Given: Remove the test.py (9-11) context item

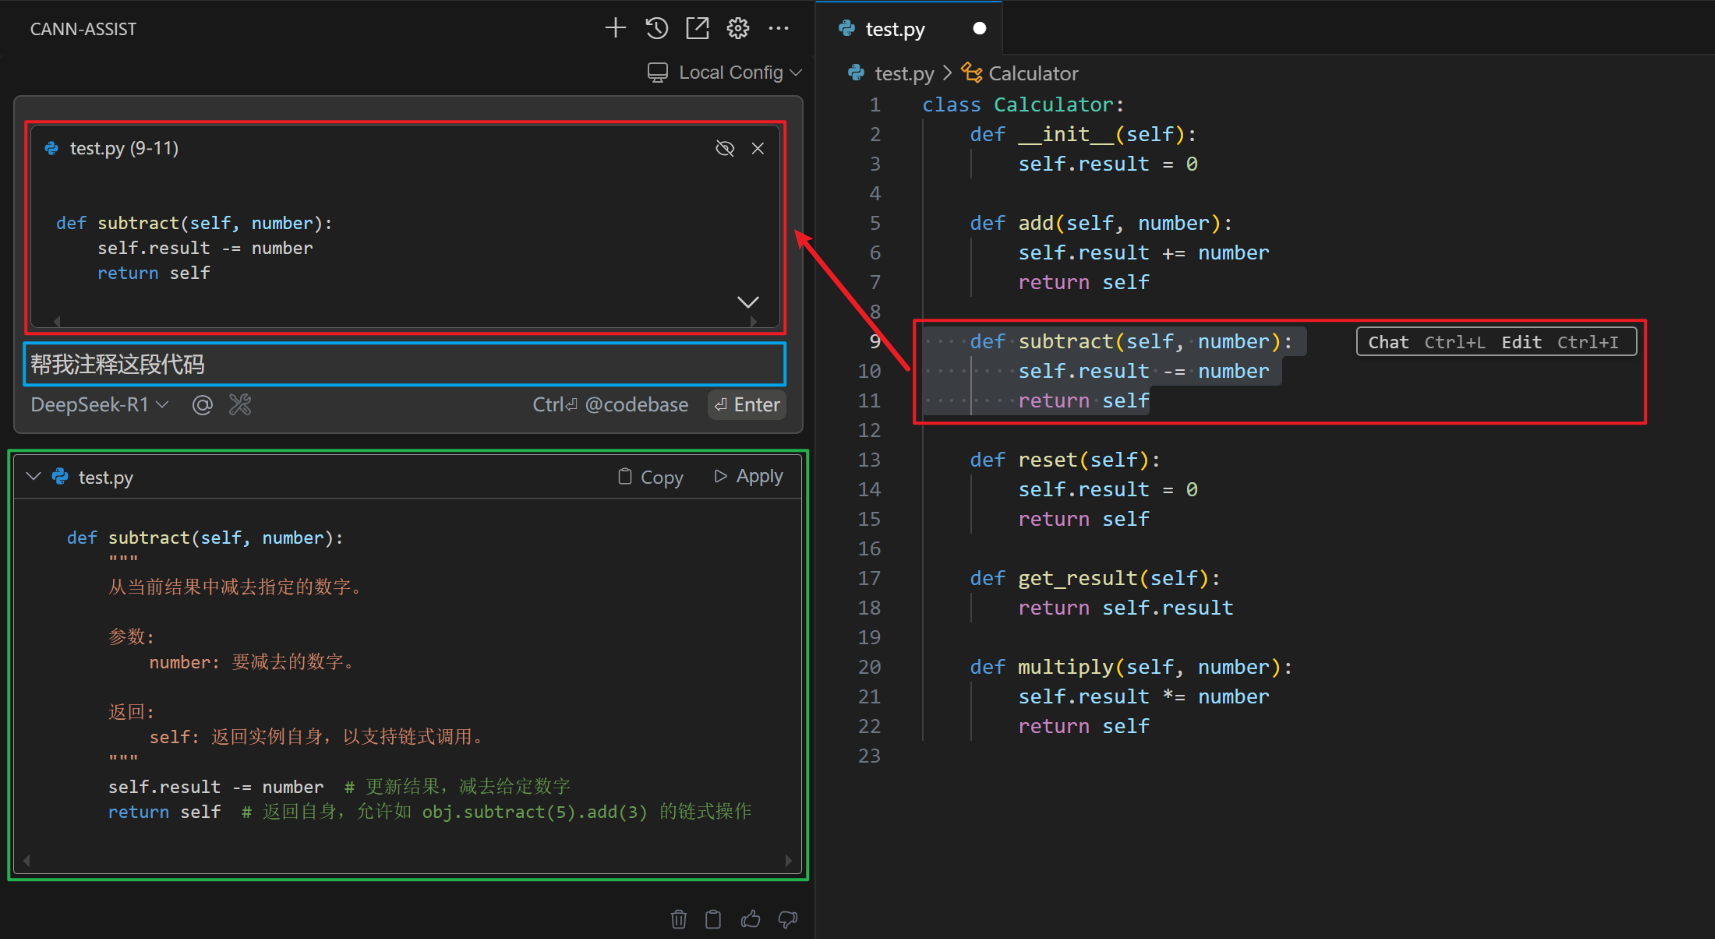Looking at the screenshot, I should point(758,149).
